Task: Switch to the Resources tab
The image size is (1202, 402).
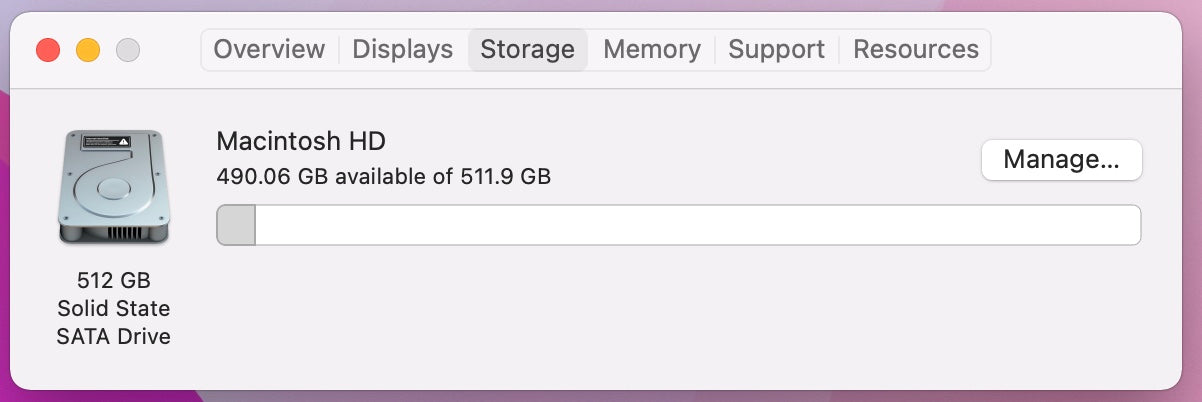Action: (915, 49)
